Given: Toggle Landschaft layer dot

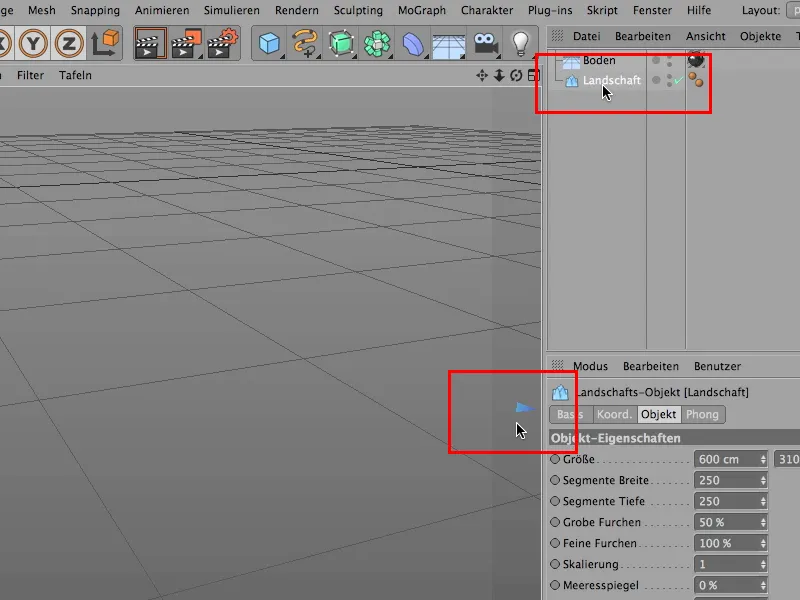Looking at the screenshot, I should [x=656, y=80].
